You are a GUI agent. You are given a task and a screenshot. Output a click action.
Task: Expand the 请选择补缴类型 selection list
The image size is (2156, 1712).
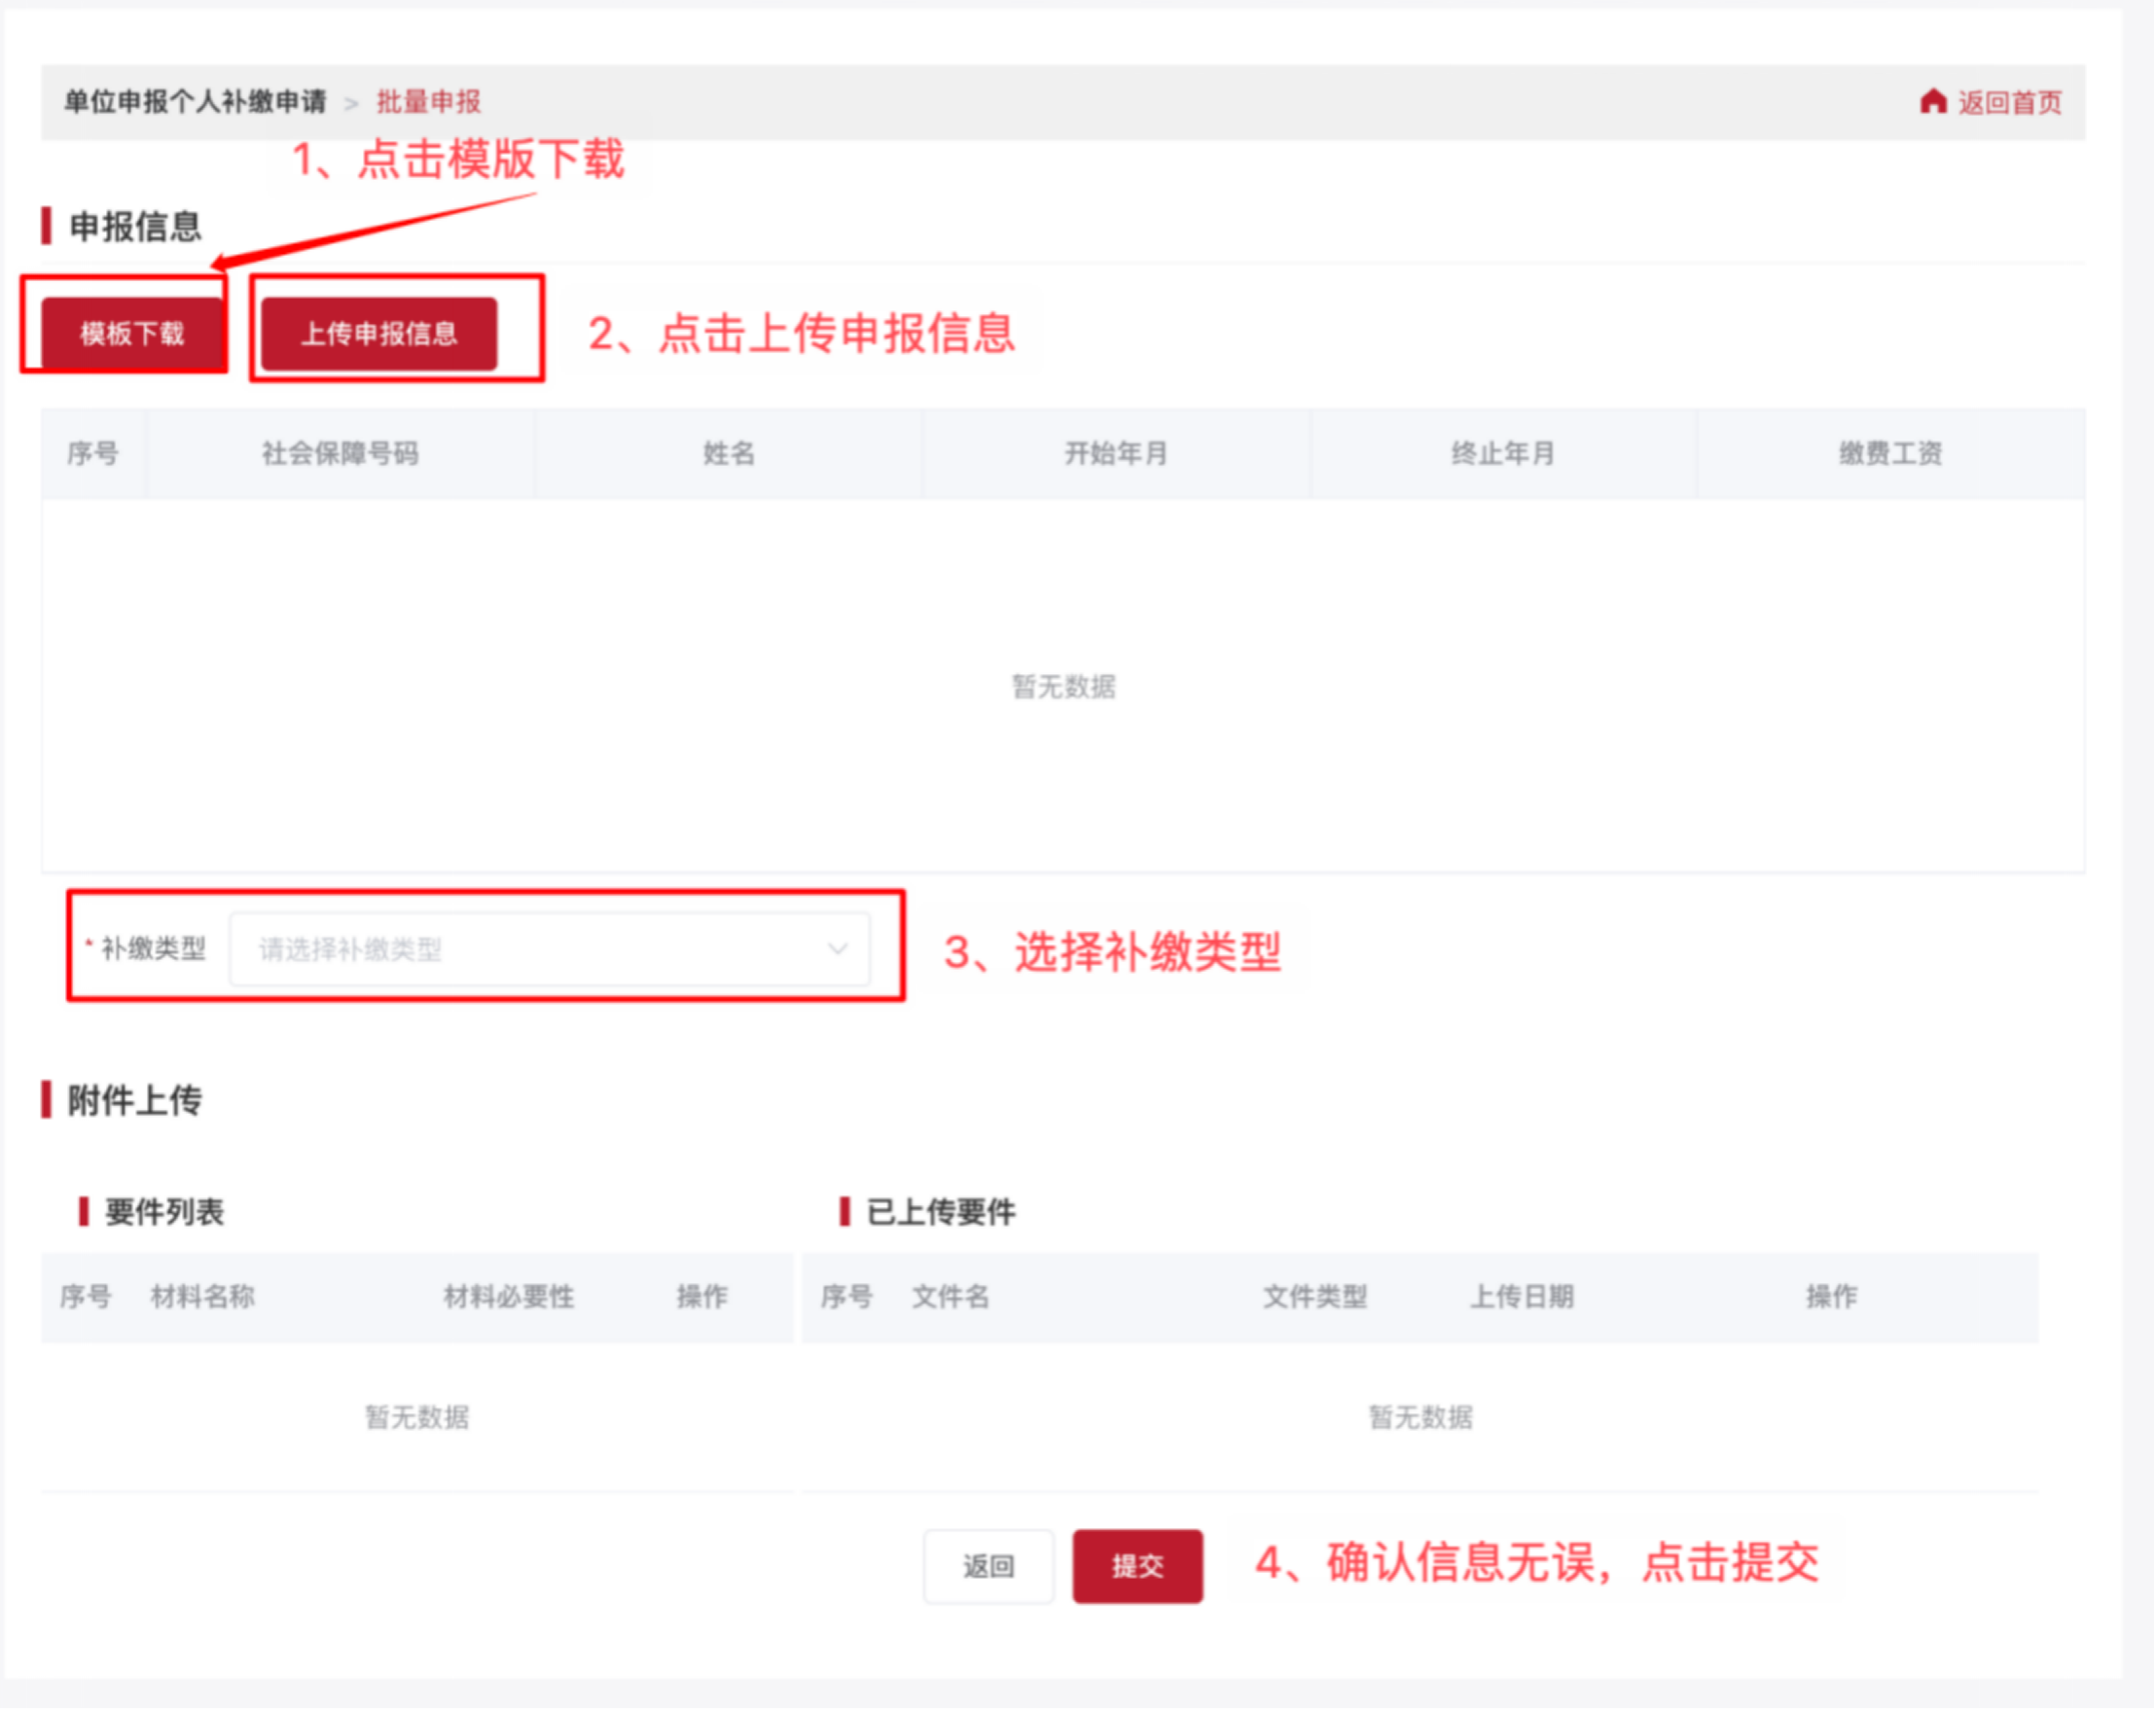click(x=550, y=948)
